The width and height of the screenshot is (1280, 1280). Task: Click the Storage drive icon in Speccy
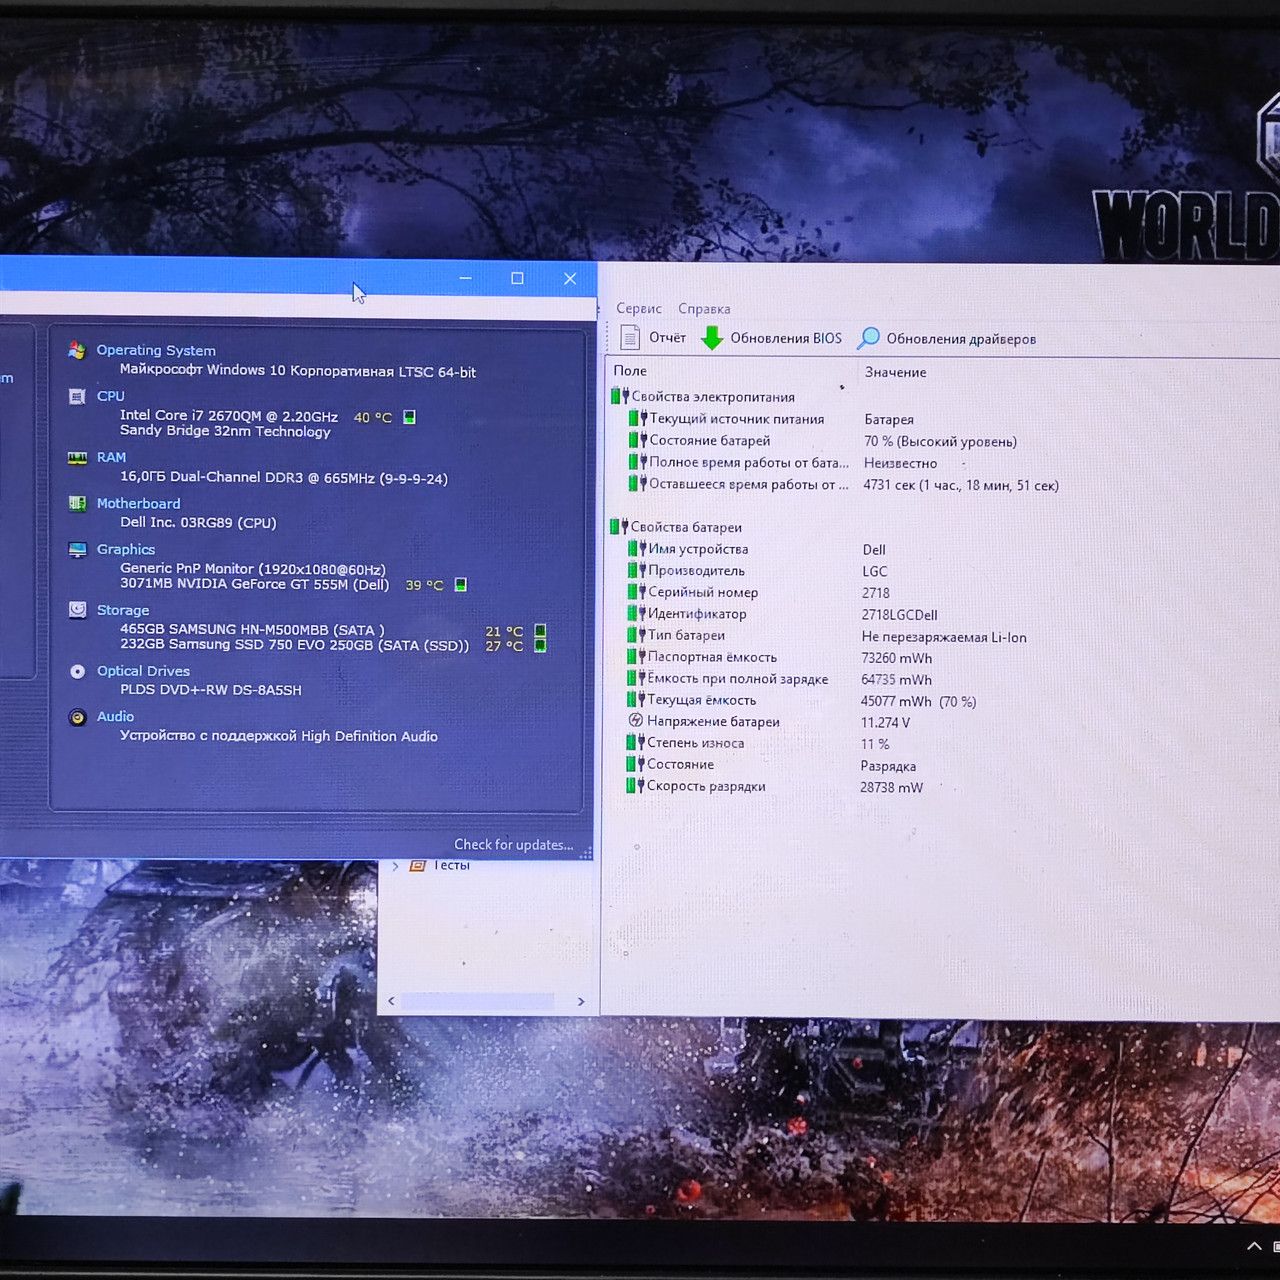(77, 610)
